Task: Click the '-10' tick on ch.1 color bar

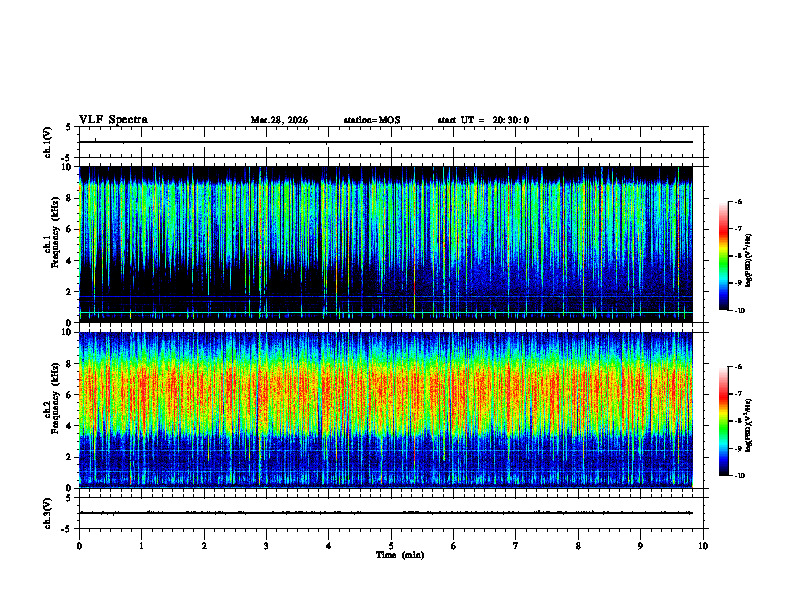Action: 739,311
